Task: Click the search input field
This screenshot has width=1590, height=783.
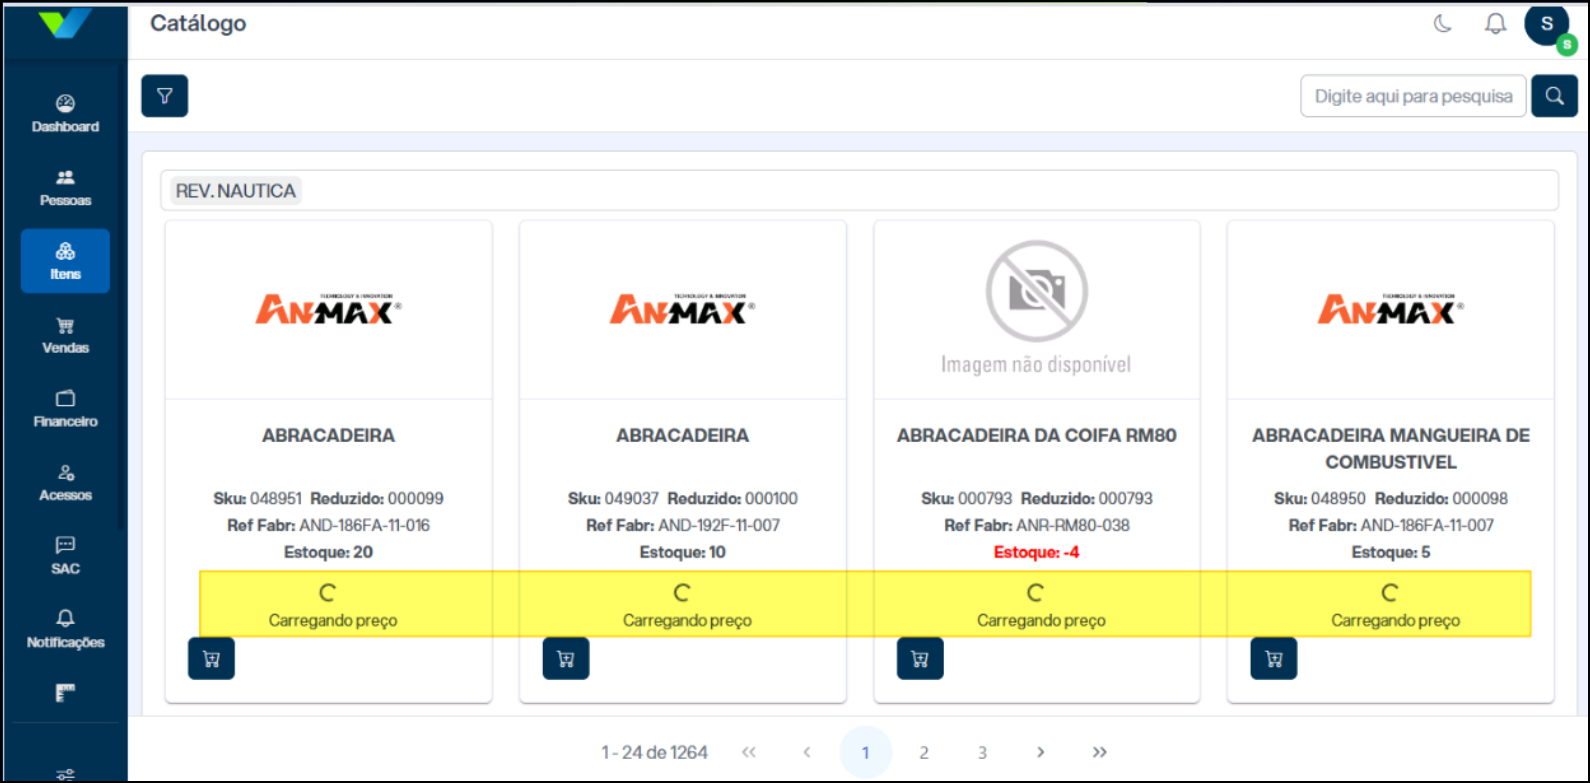Action: click(1413, 96)
